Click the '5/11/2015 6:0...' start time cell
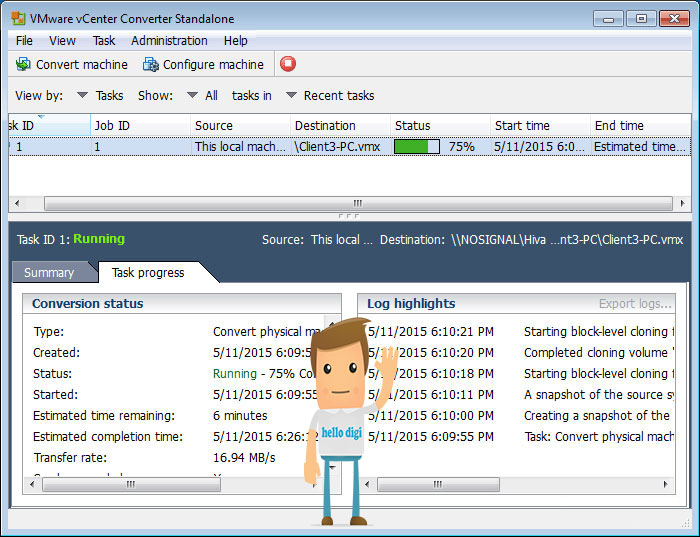Viewport: 700px width, 537px height. point(541,146)
